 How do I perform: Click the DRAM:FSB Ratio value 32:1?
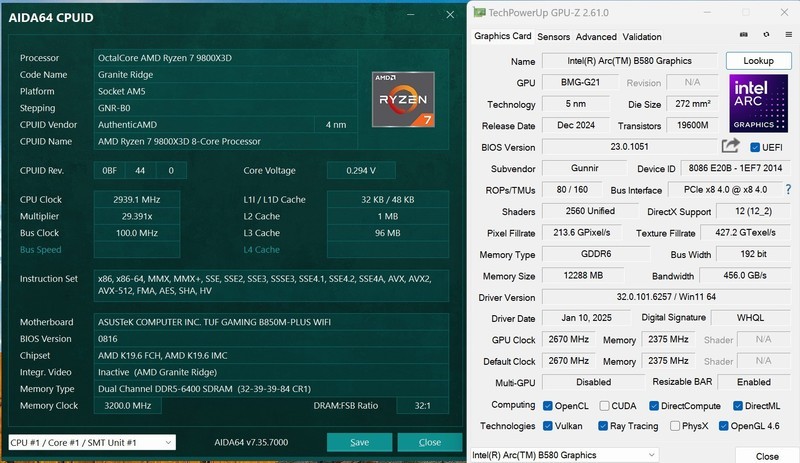422,406
